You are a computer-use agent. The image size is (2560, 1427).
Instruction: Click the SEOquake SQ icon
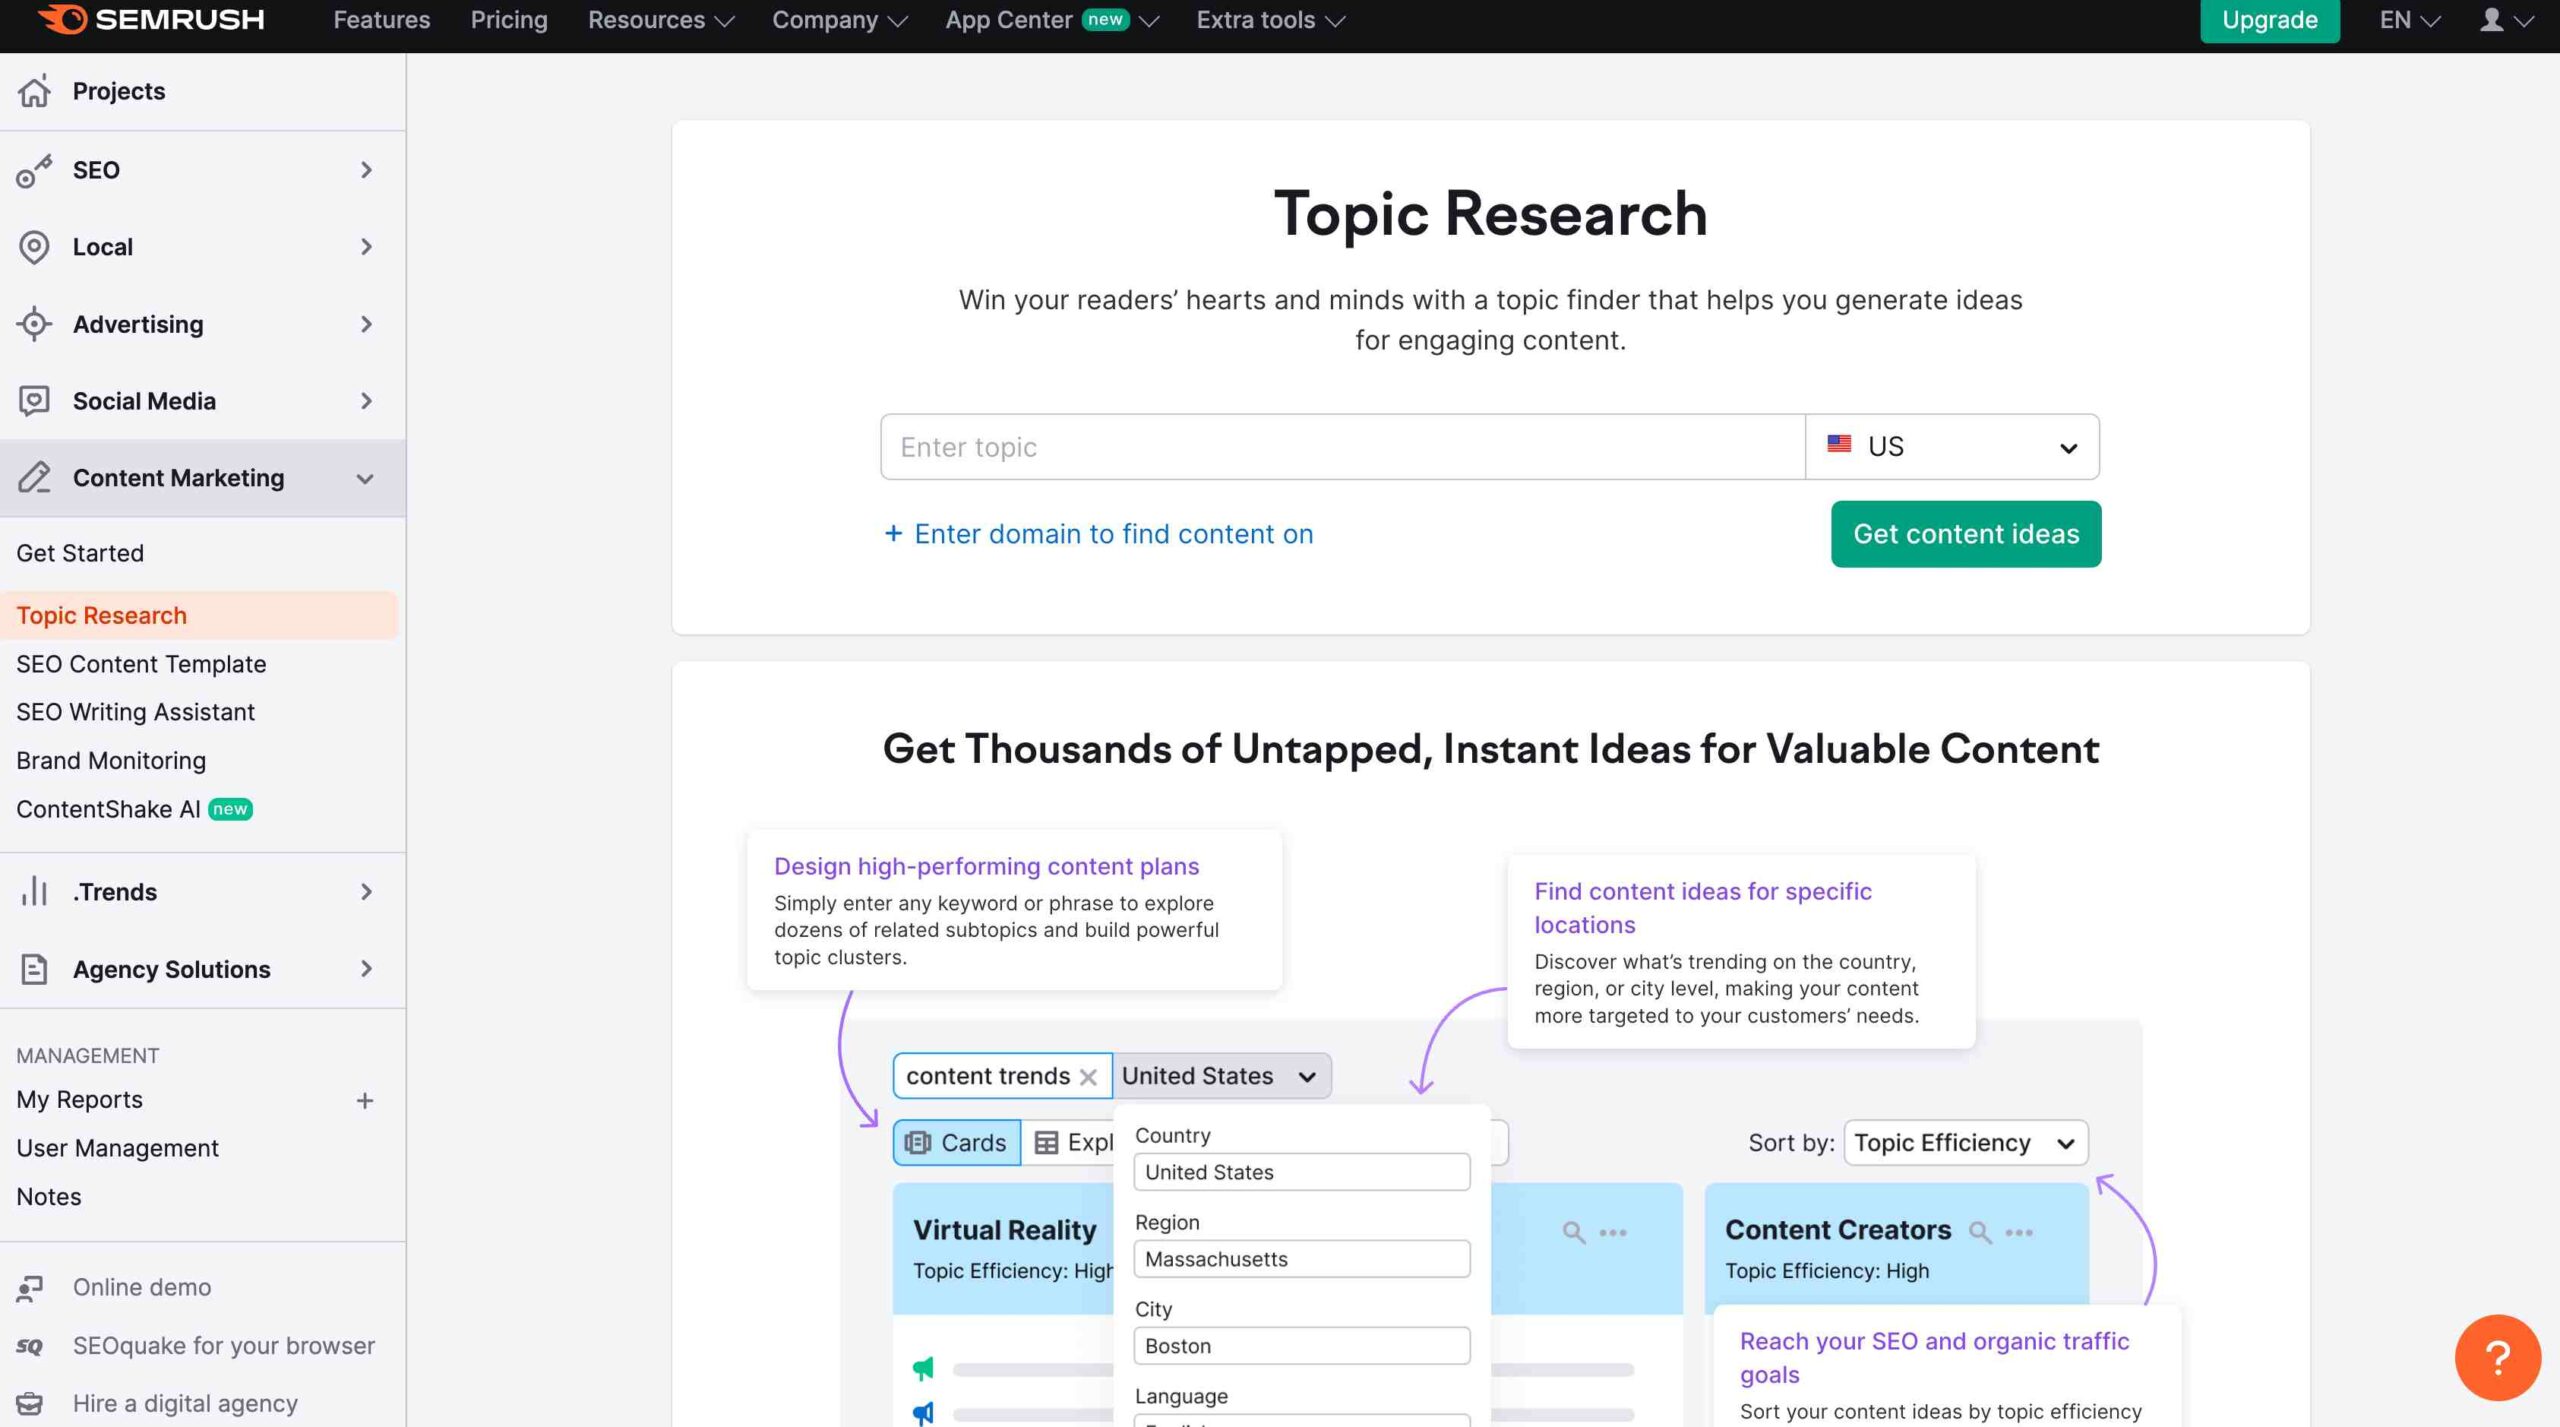coord(30,1346)
